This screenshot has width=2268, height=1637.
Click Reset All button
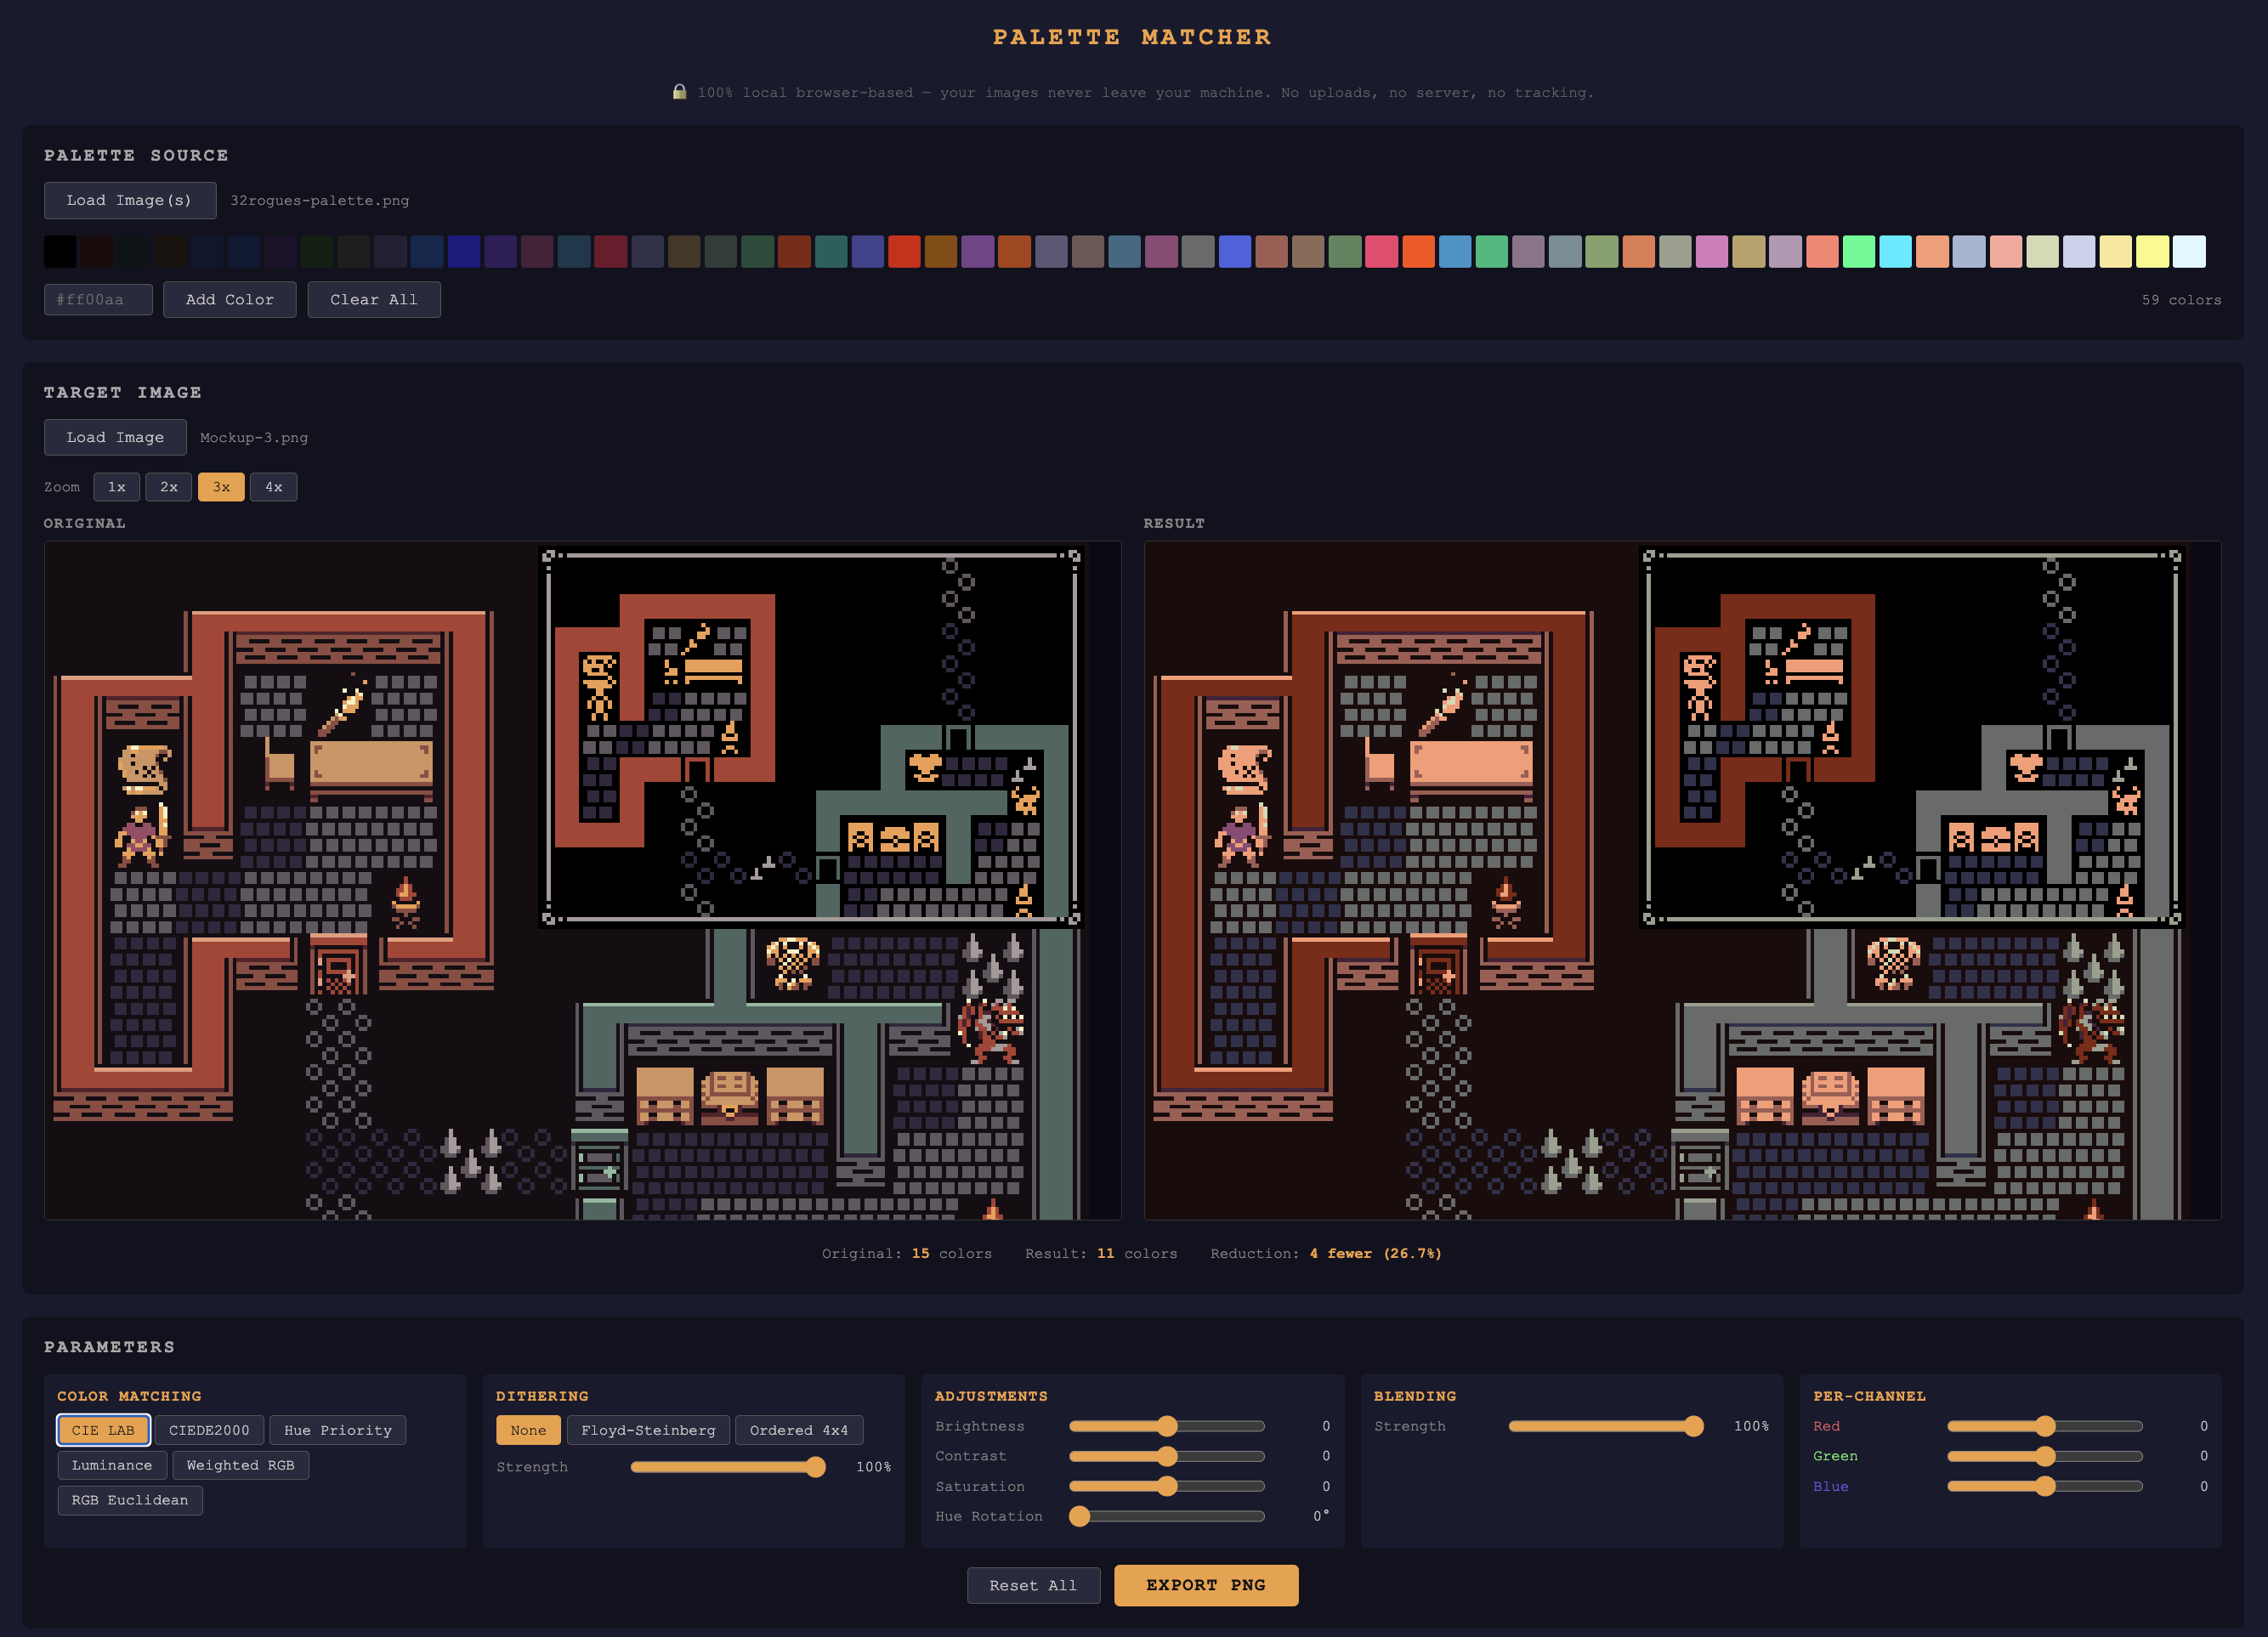pyautogui.click(x=1033, y=1585)
